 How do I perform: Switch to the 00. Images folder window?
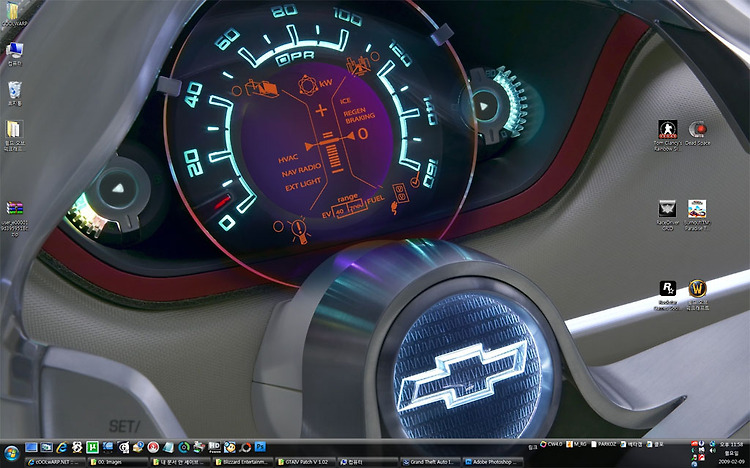point(118,462)
